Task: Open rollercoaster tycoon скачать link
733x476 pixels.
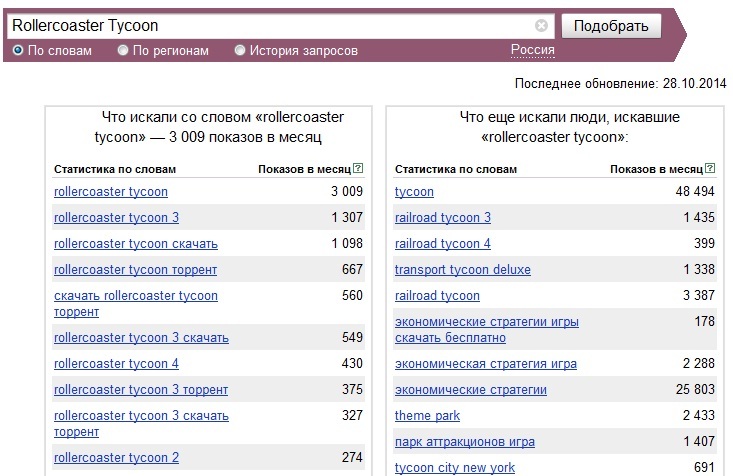Action: click(136, 244)
